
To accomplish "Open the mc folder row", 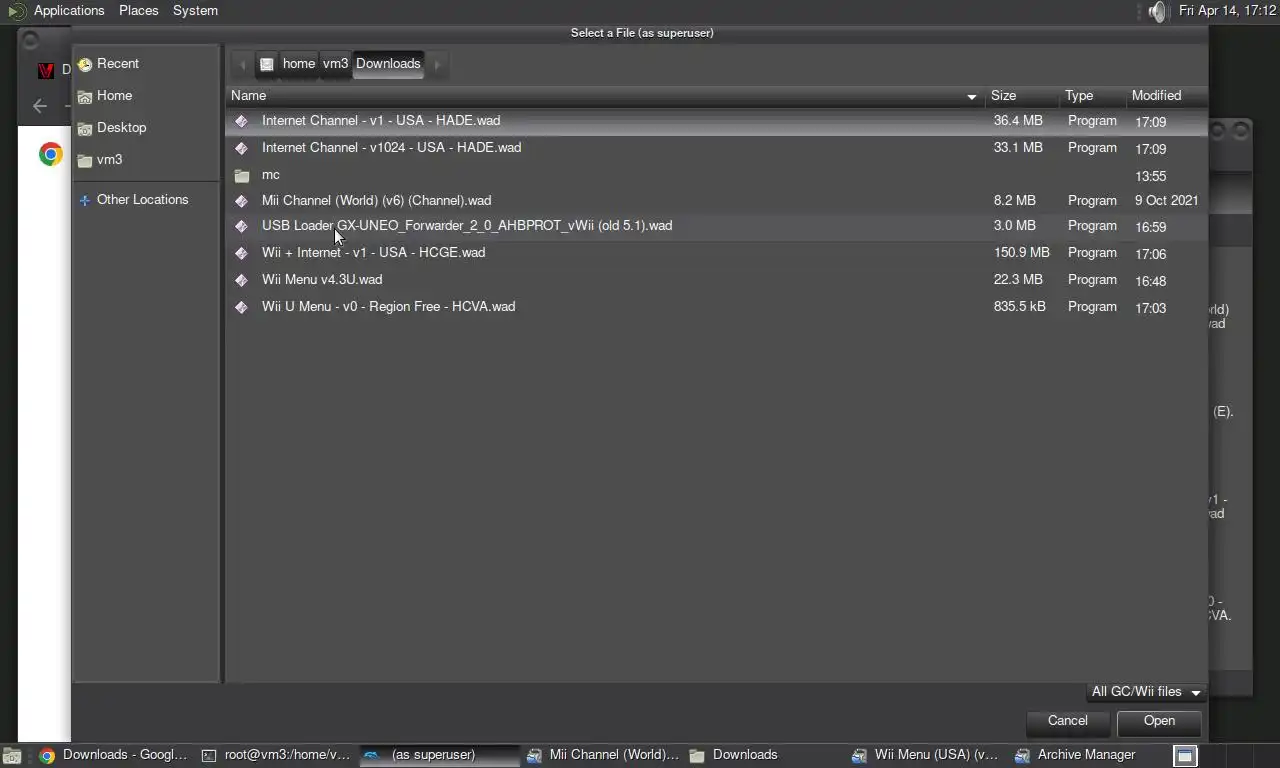I will [716, 175].
